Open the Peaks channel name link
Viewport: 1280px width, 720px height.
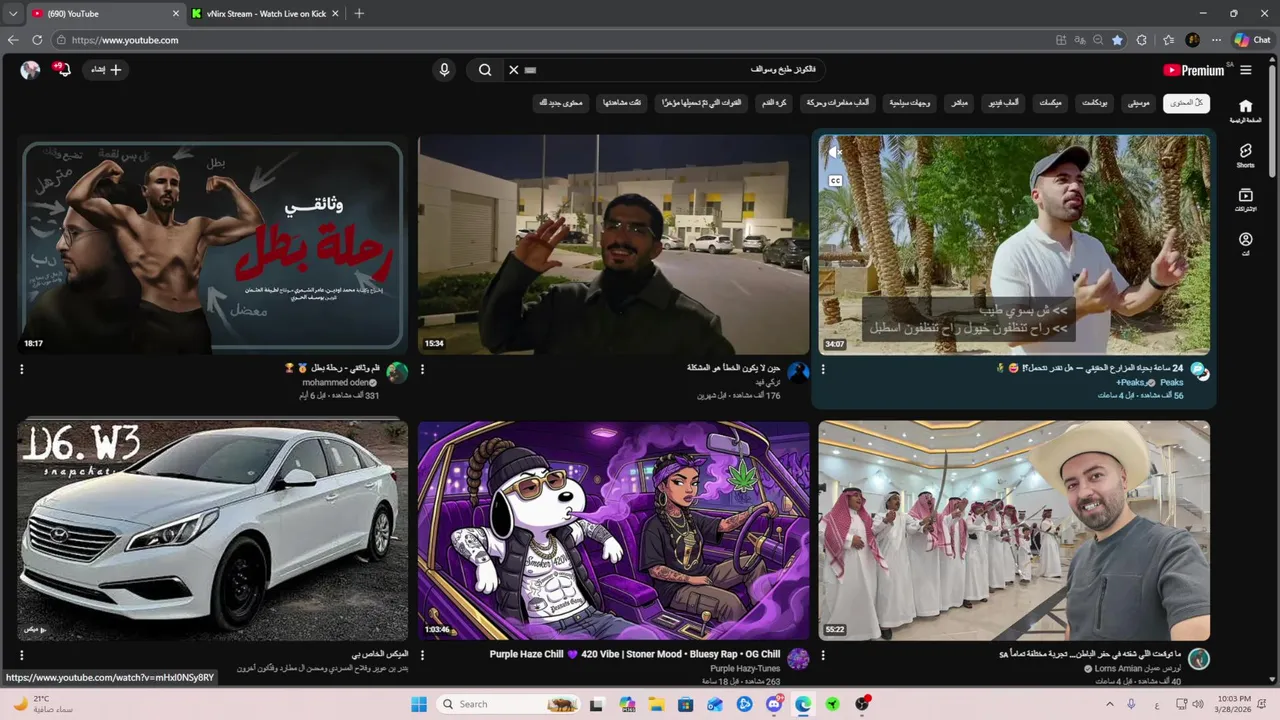[1171, 382]
